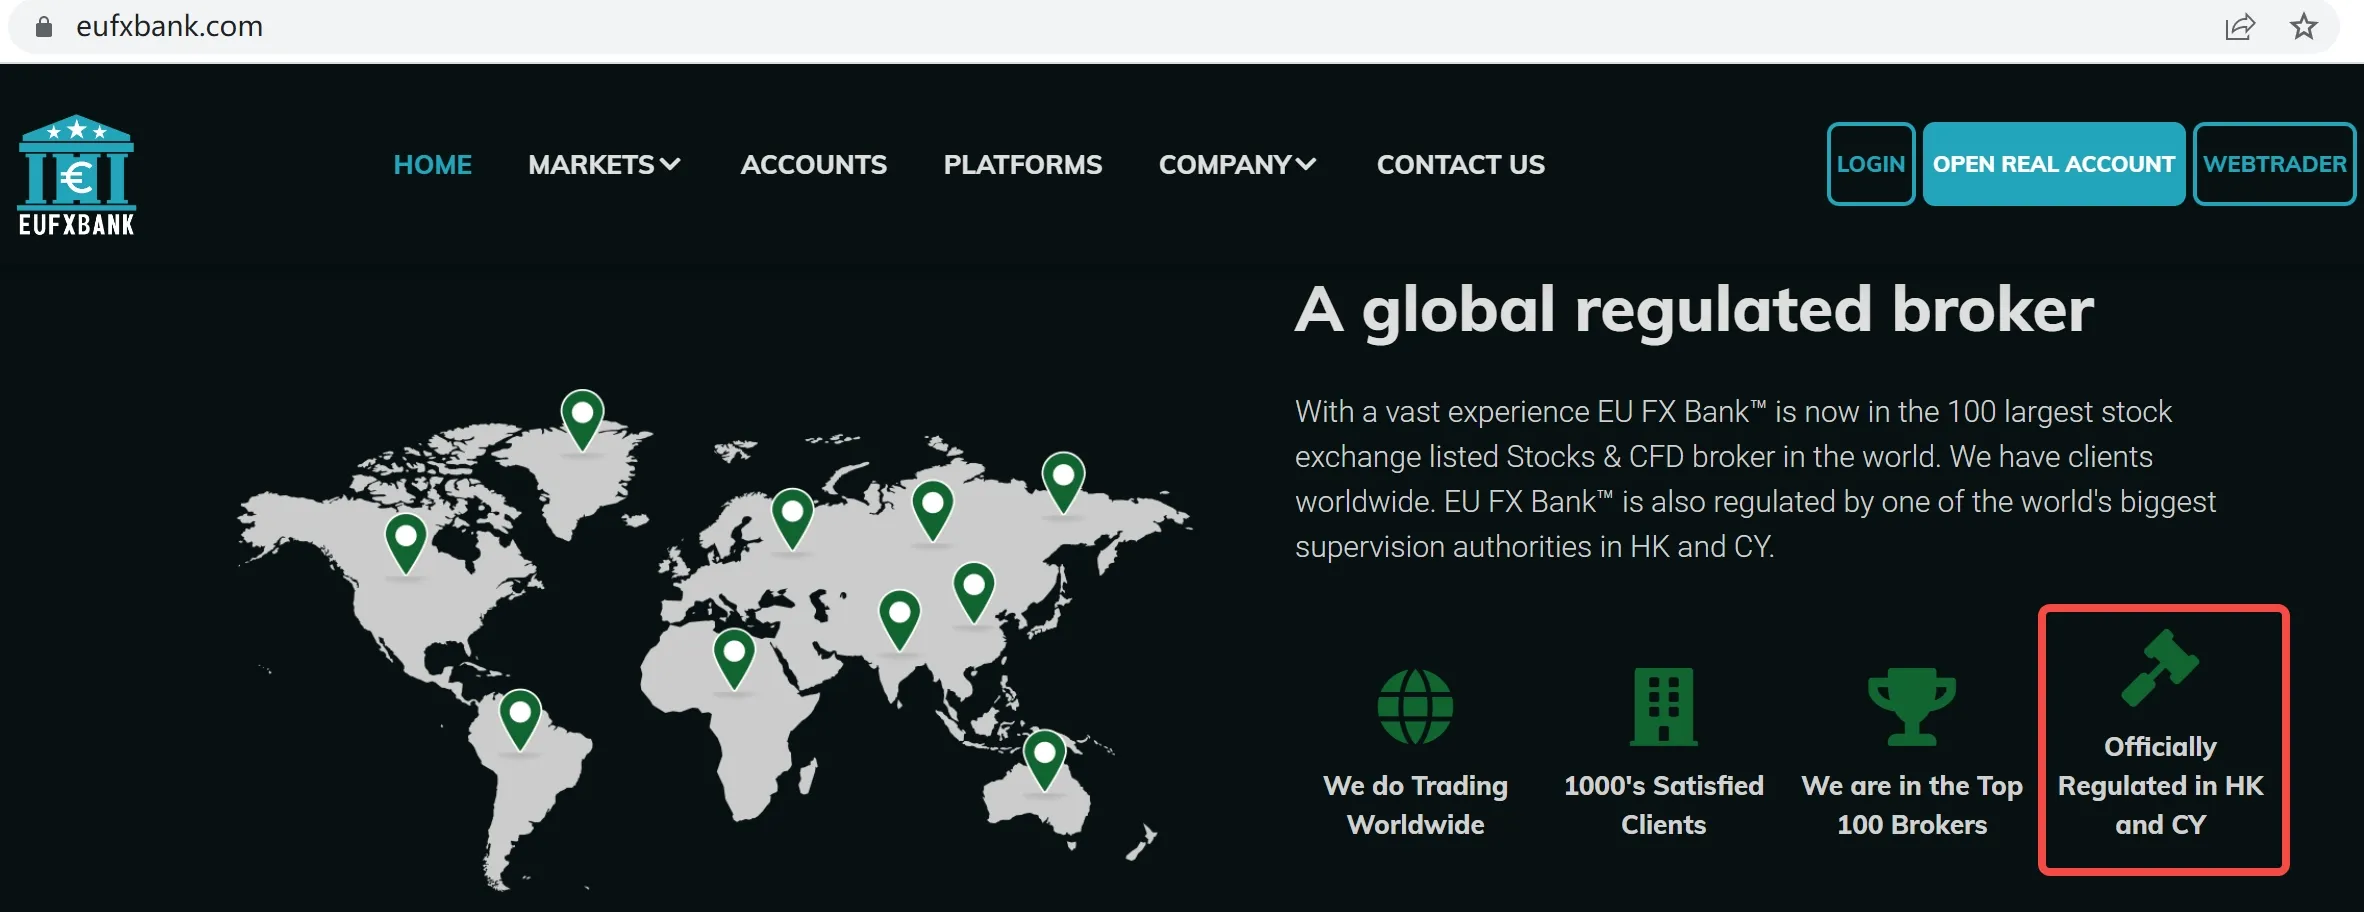This screenshot has height=912, width=2364.
Task: Click the browser share page icon
Action: [2240, 27]
